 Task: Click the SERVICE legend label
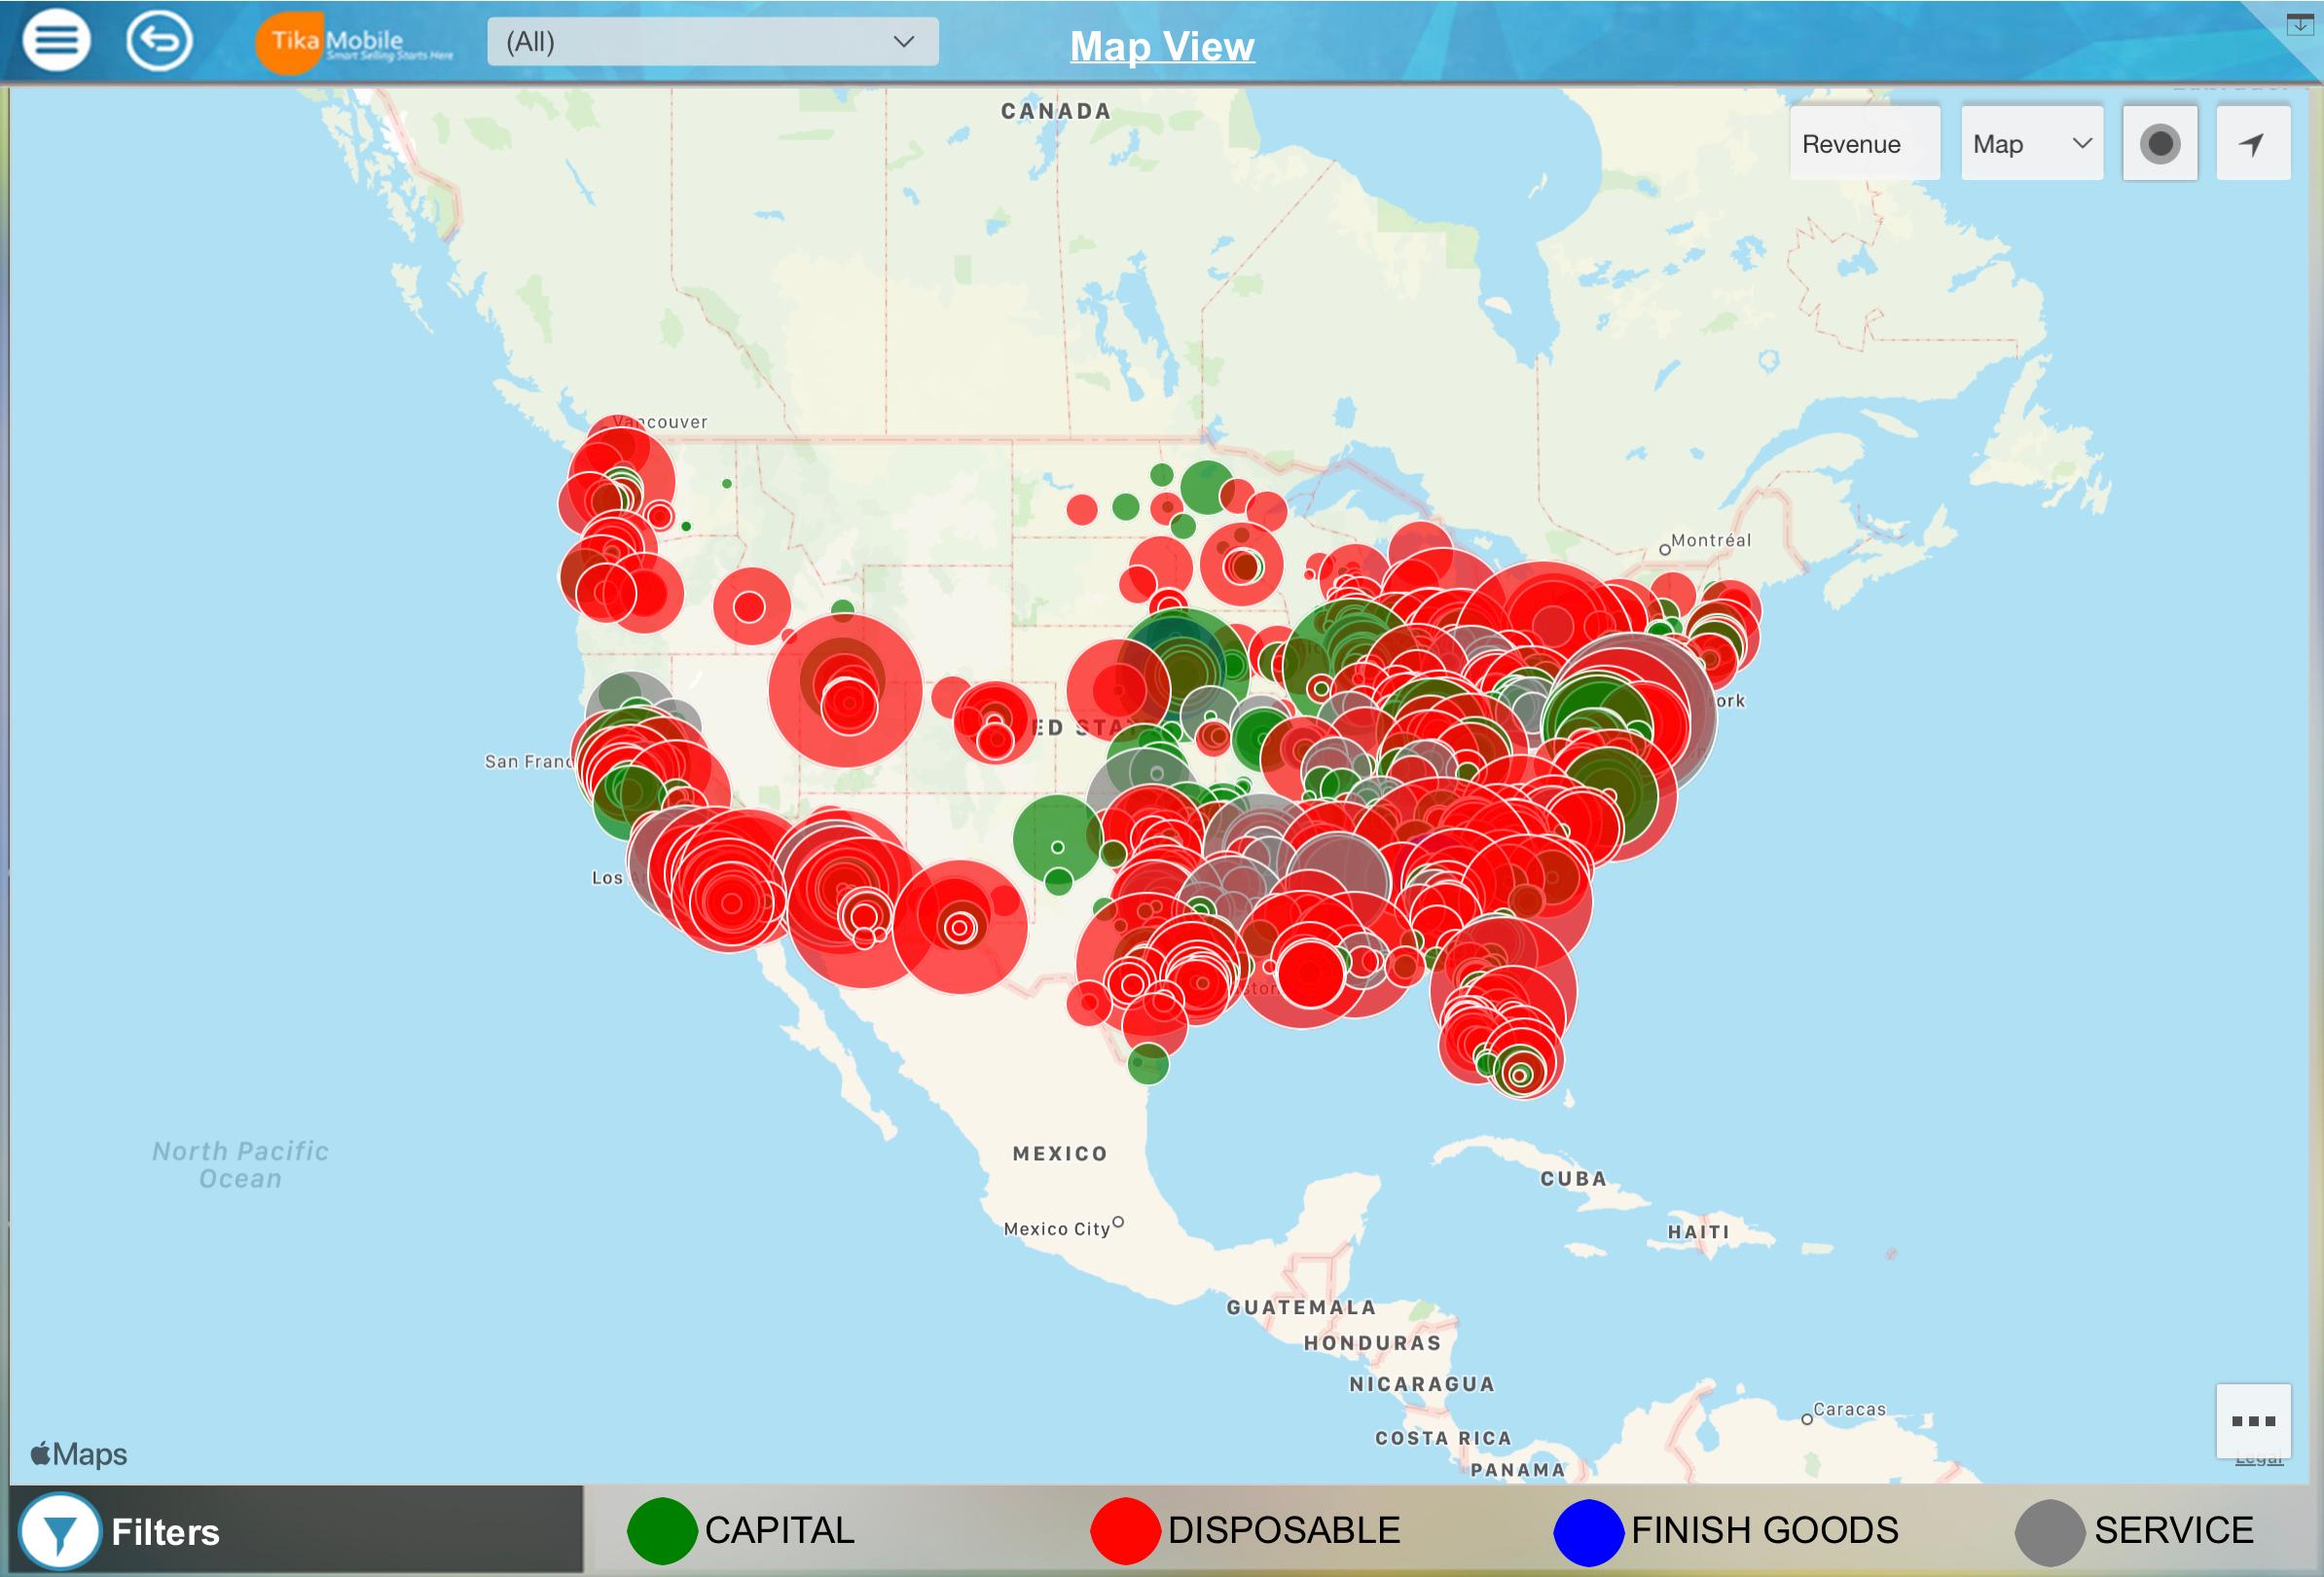(2174, 1531)
